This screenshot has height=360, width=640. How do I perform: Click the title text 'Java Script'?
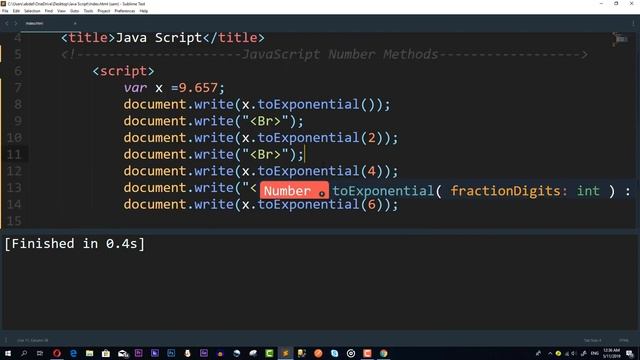[x=159, y=38]
